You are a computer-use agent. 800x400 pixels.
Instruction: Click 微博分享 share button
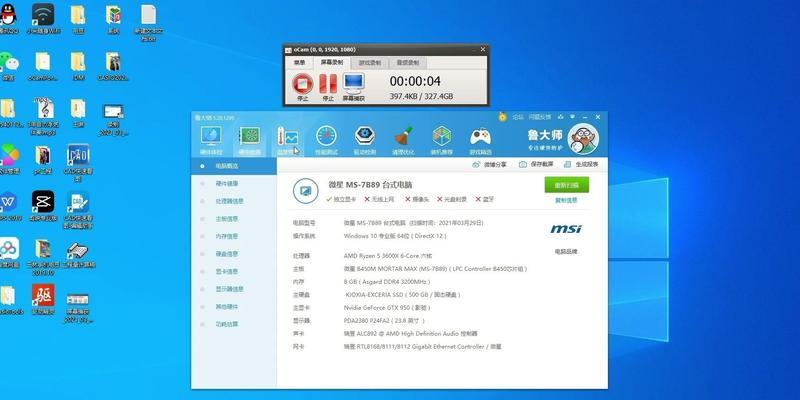click(x=490, y=164)
